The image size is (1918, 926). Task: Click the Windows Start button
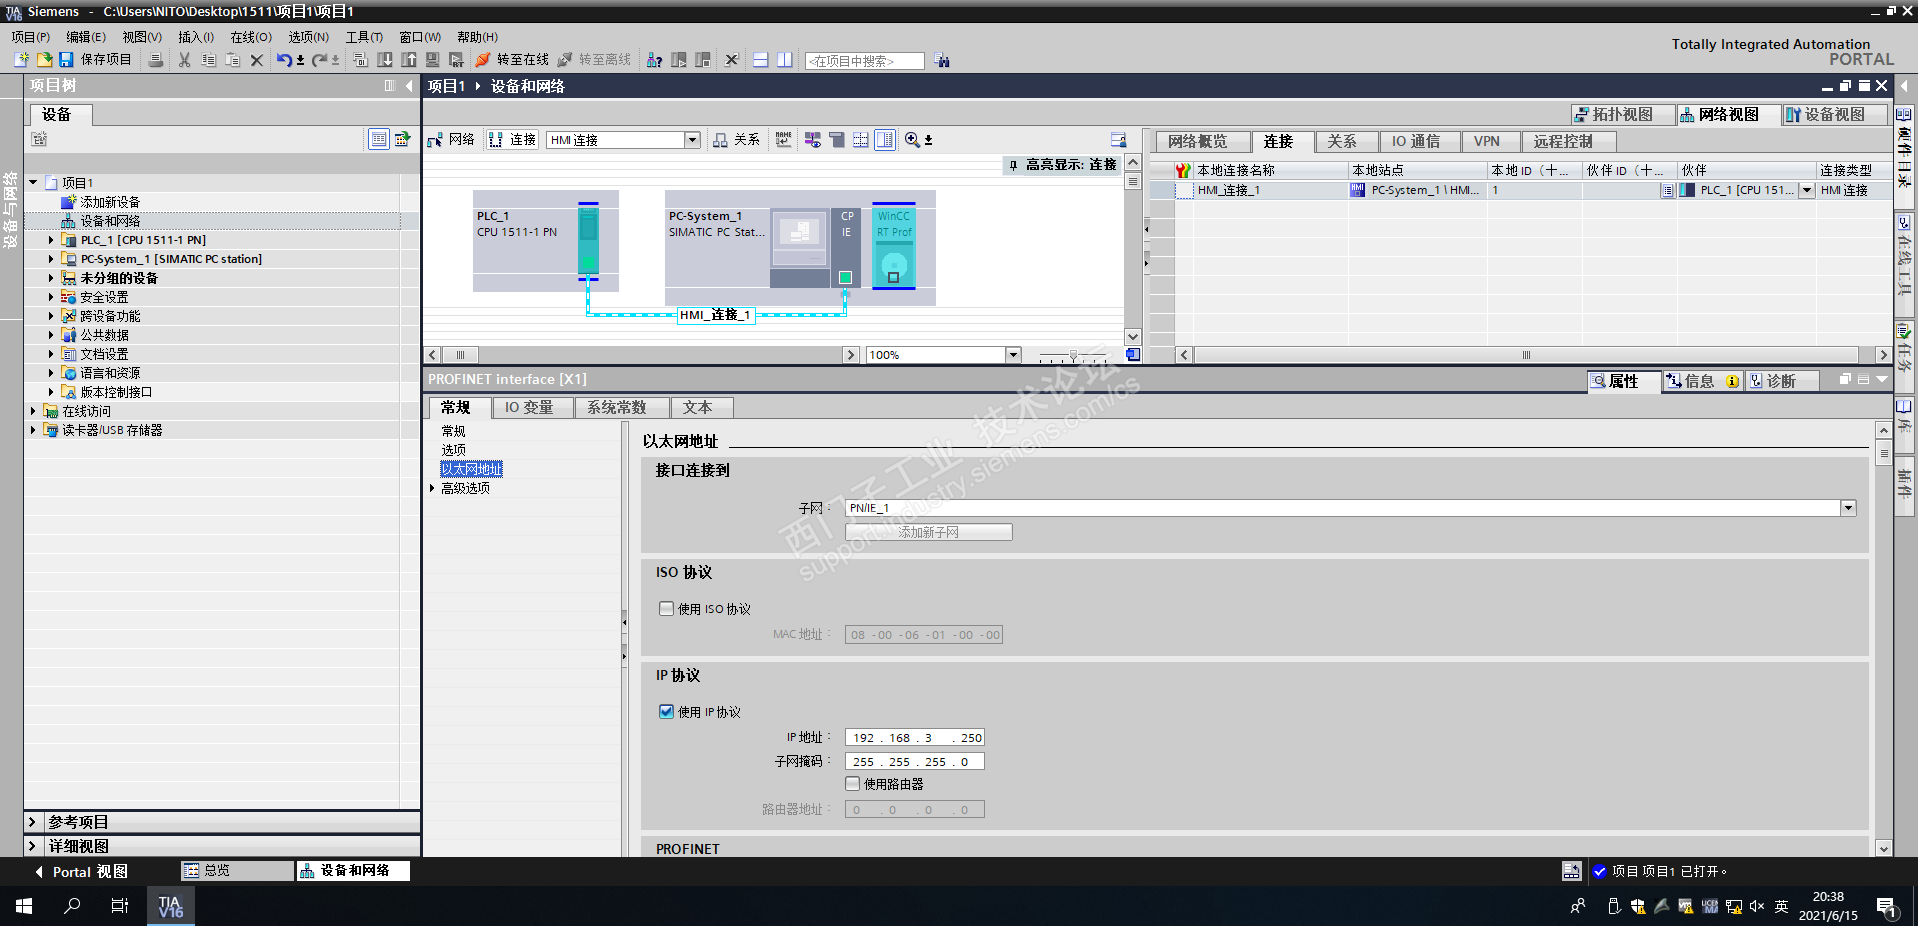point(24,906)
